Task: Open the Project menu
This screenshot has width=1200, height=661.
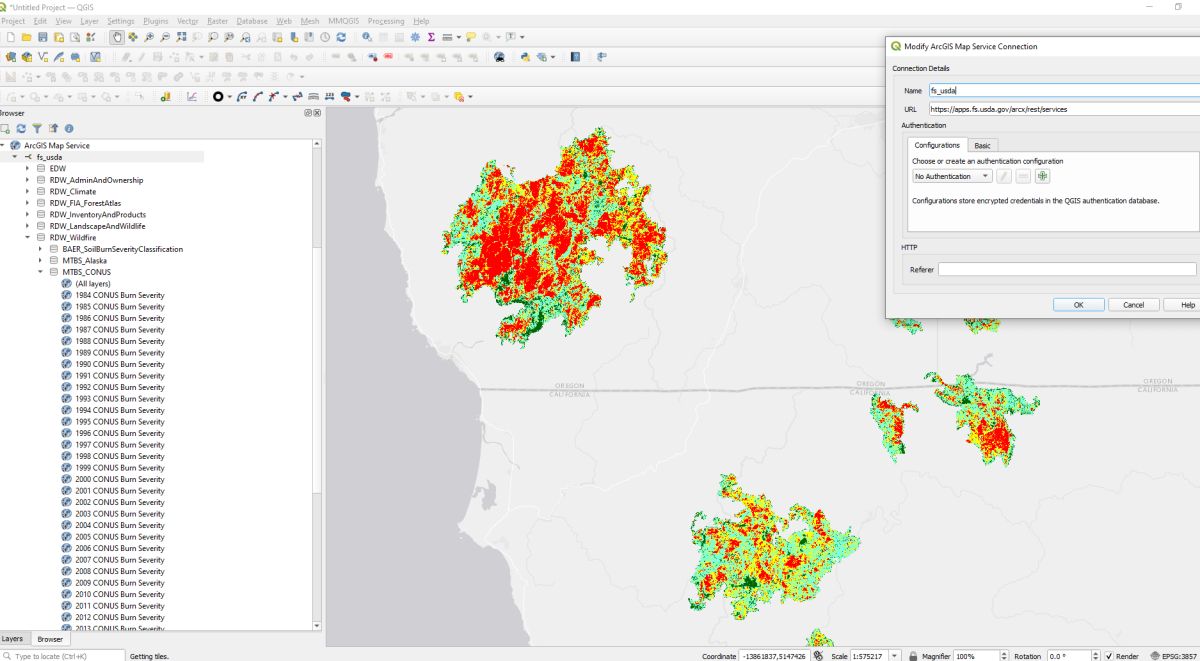Action: coord(13,20)
